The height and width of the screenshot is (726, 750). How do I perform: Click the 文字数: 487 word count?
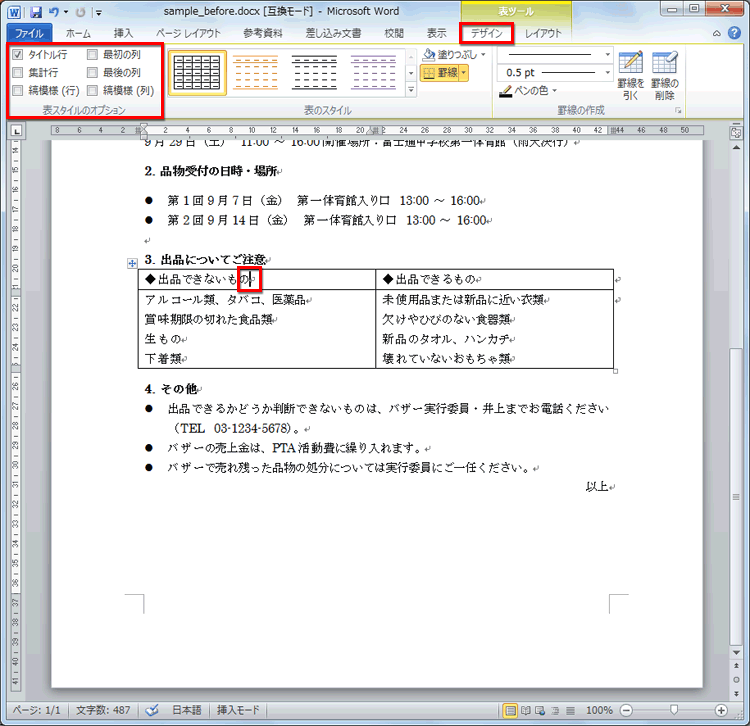pos(103,710)
